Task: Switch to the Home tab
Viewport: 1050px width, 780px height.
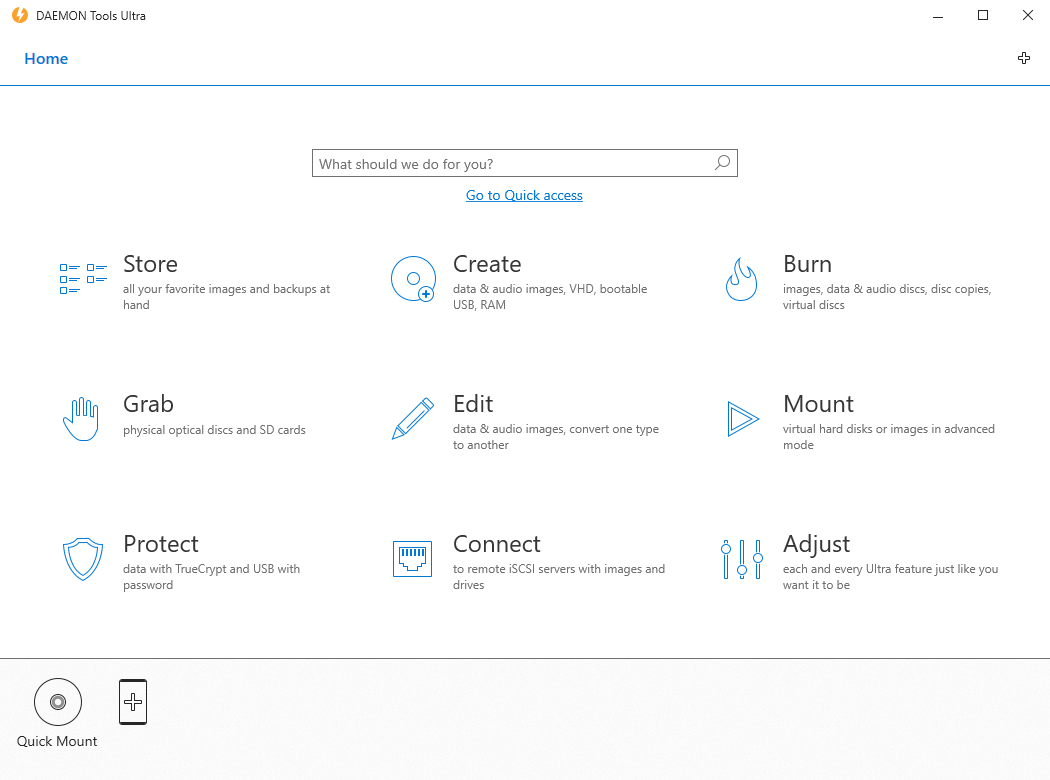Action: point(46,59)
